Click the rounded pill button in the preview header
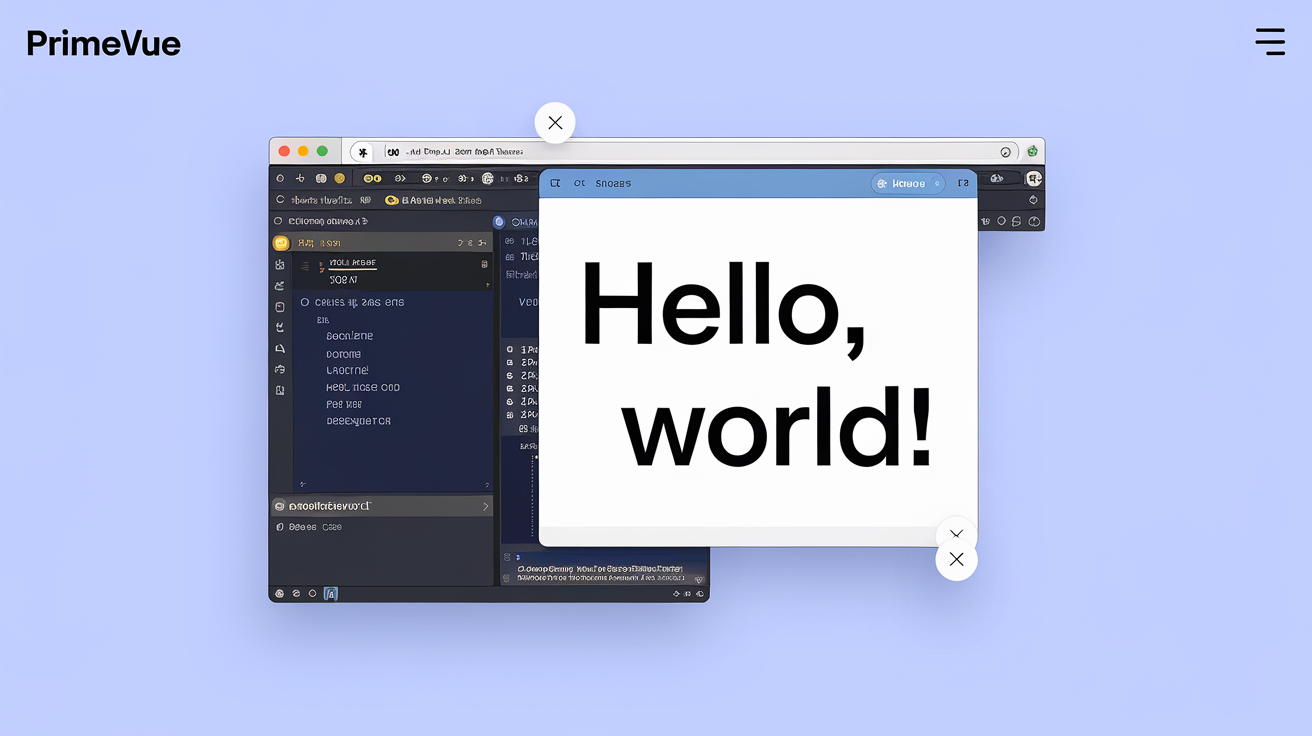This screenshot has width=1312, height=736. pos(907,184)
